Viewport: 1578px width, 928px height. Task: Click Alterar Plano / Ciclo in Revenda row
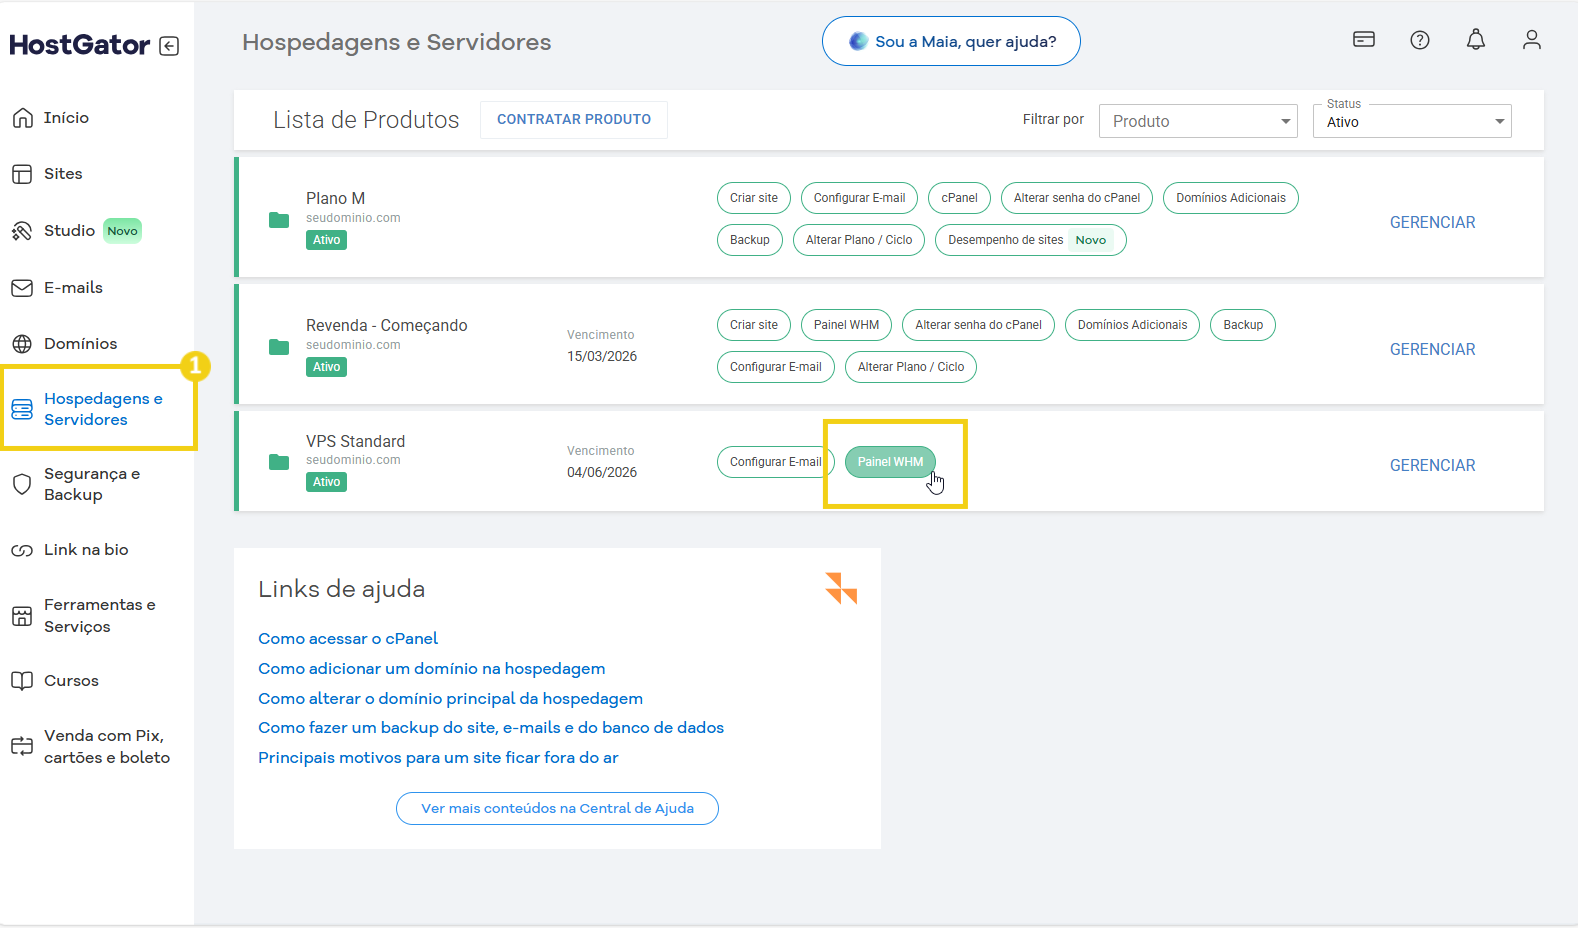click(911, 367)
